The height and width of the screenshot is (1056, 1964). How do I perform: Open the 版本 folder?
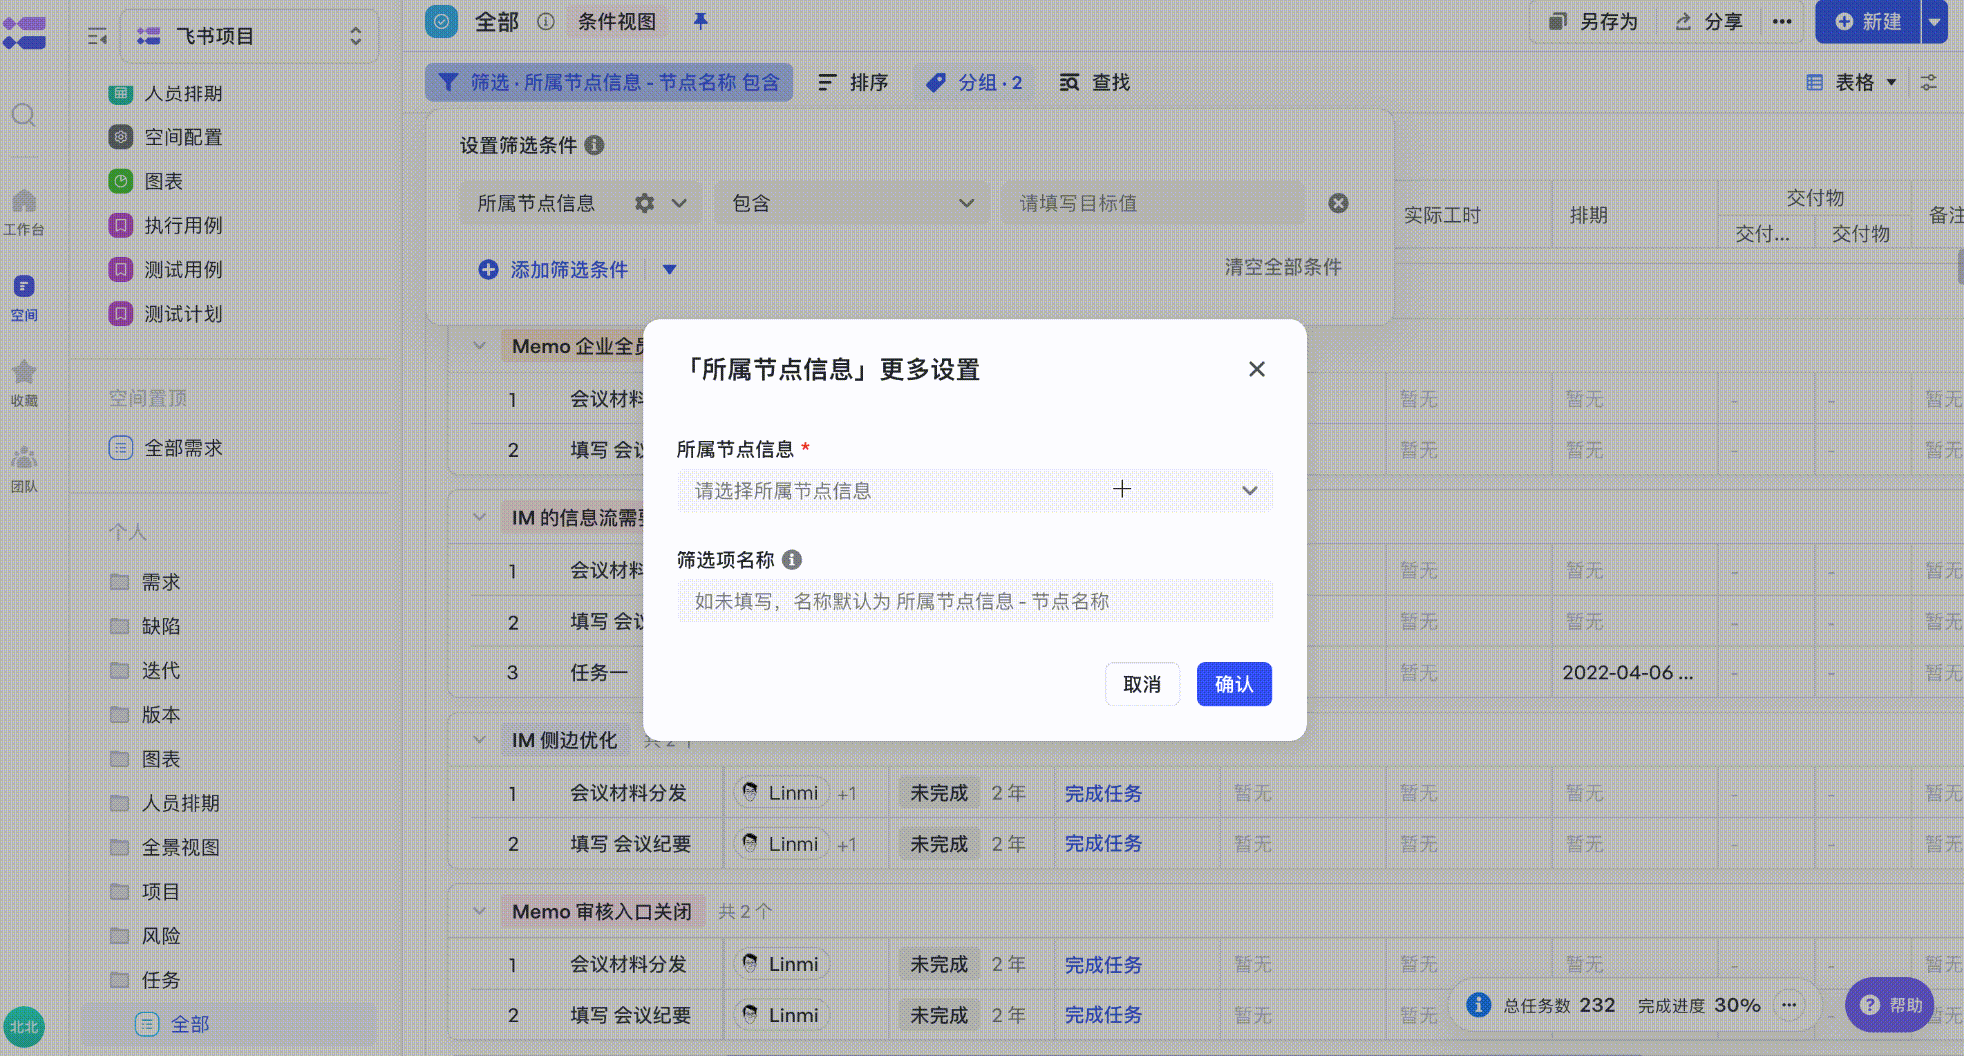(x=160, y=714)
